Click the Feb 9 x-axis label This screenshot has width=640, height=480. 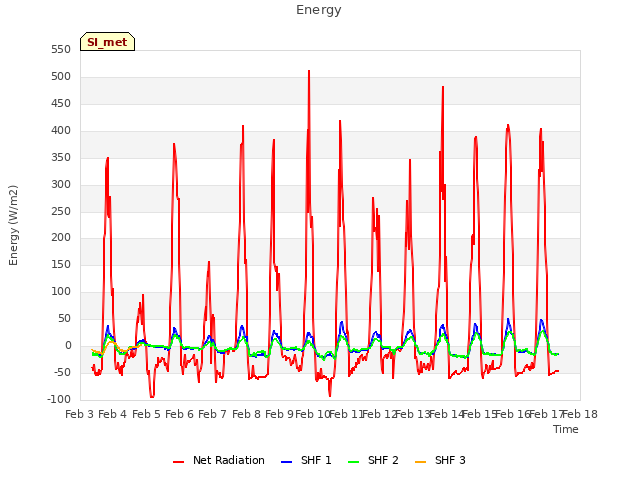point(279,414)
